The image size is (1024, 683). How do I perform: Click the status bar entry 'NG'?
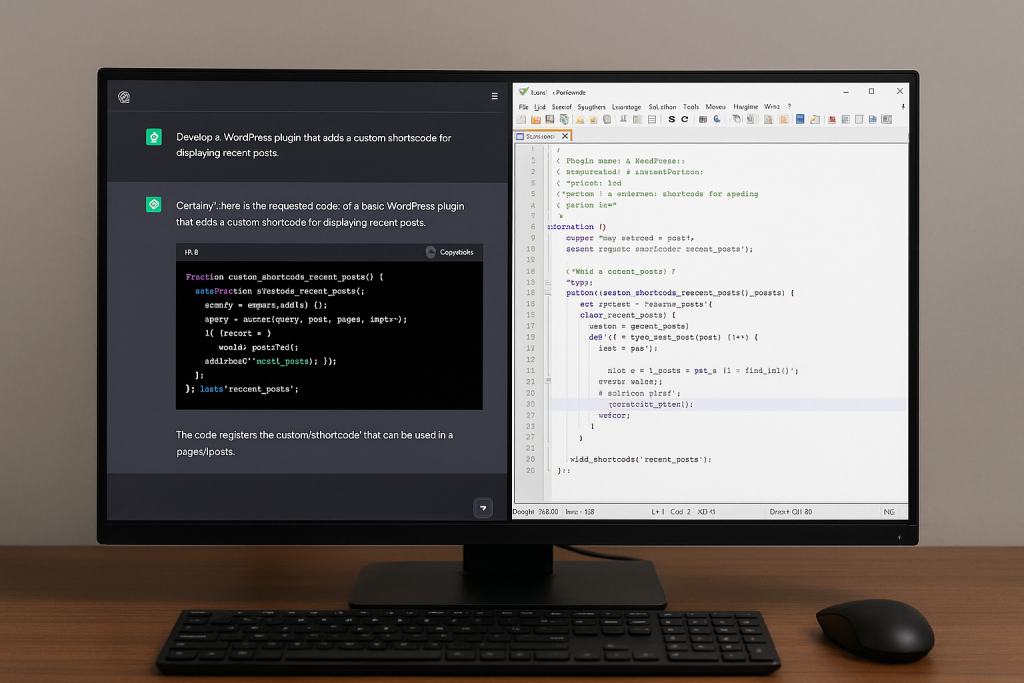889,512
